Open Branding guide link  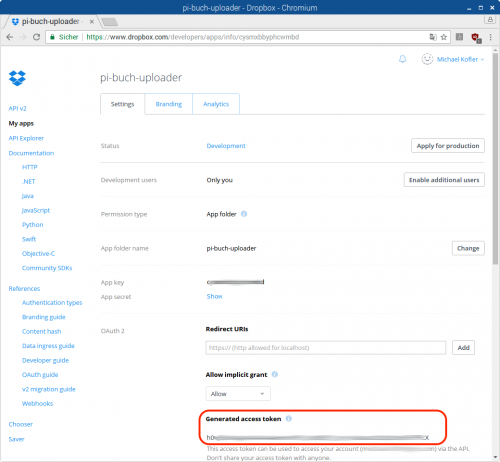tap(44, 317)
